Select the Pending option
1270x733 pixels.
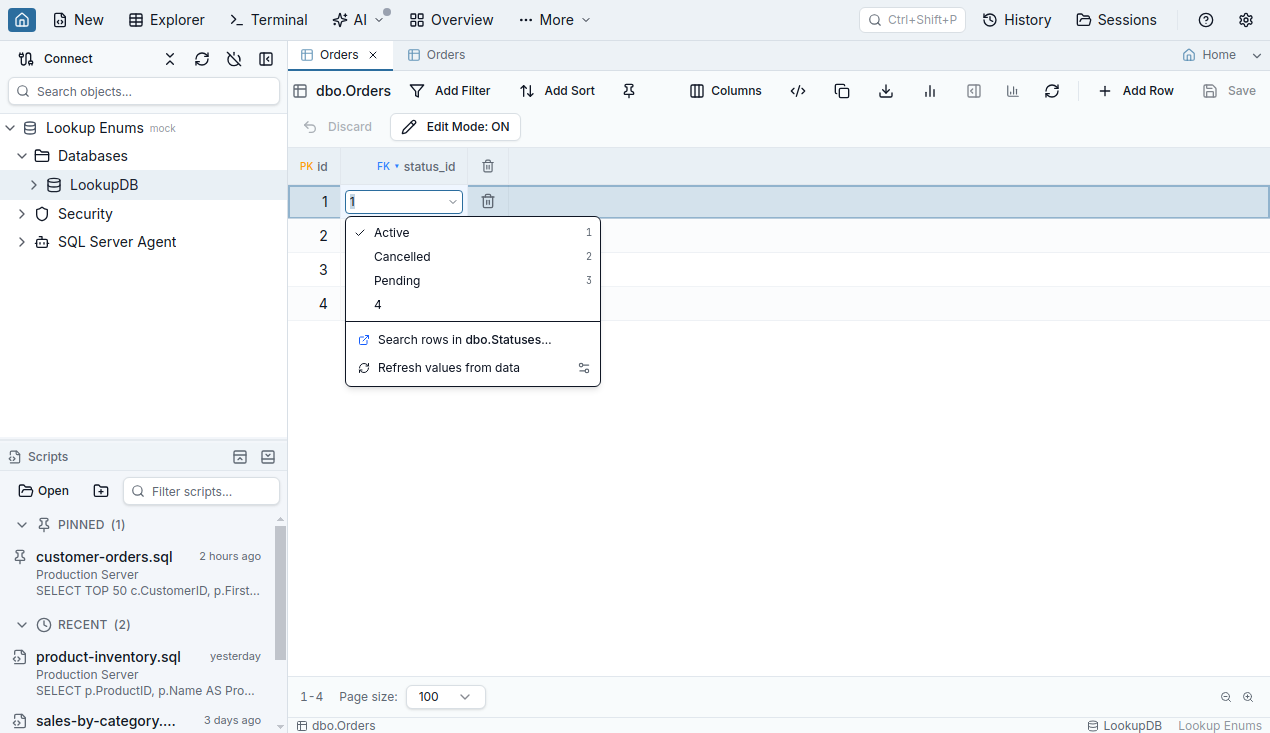click(473, 281)
